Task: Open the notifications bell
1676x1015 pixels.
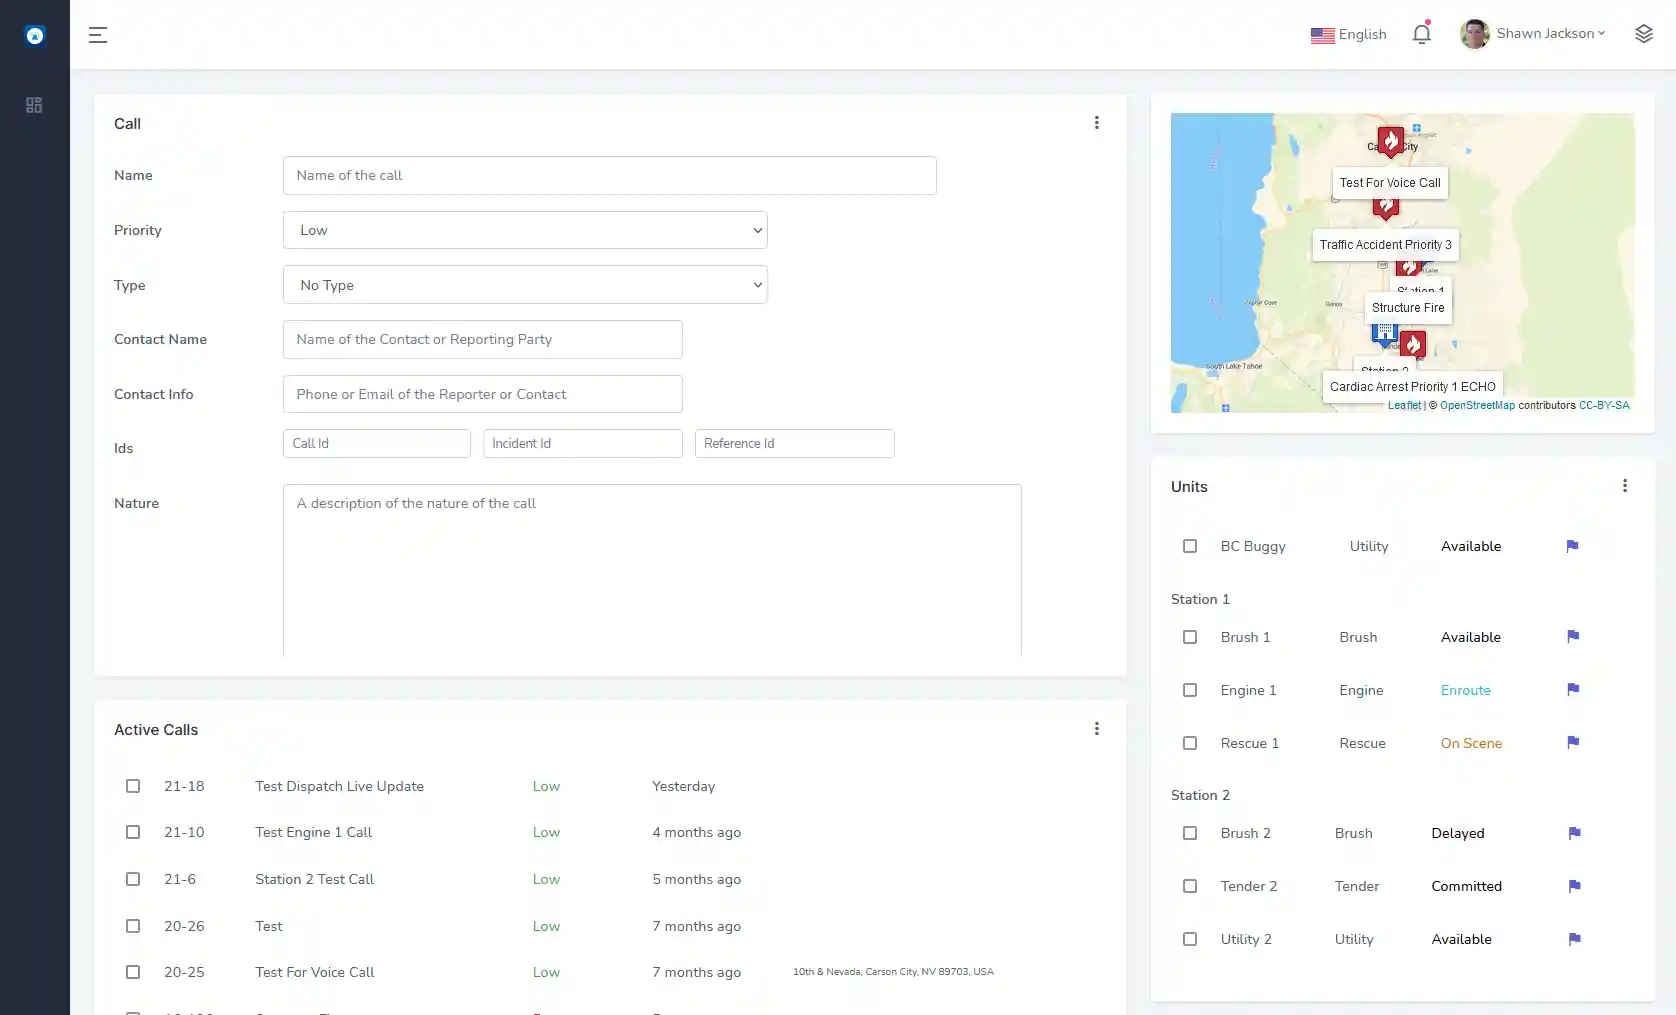Action: pos(1421,34)
